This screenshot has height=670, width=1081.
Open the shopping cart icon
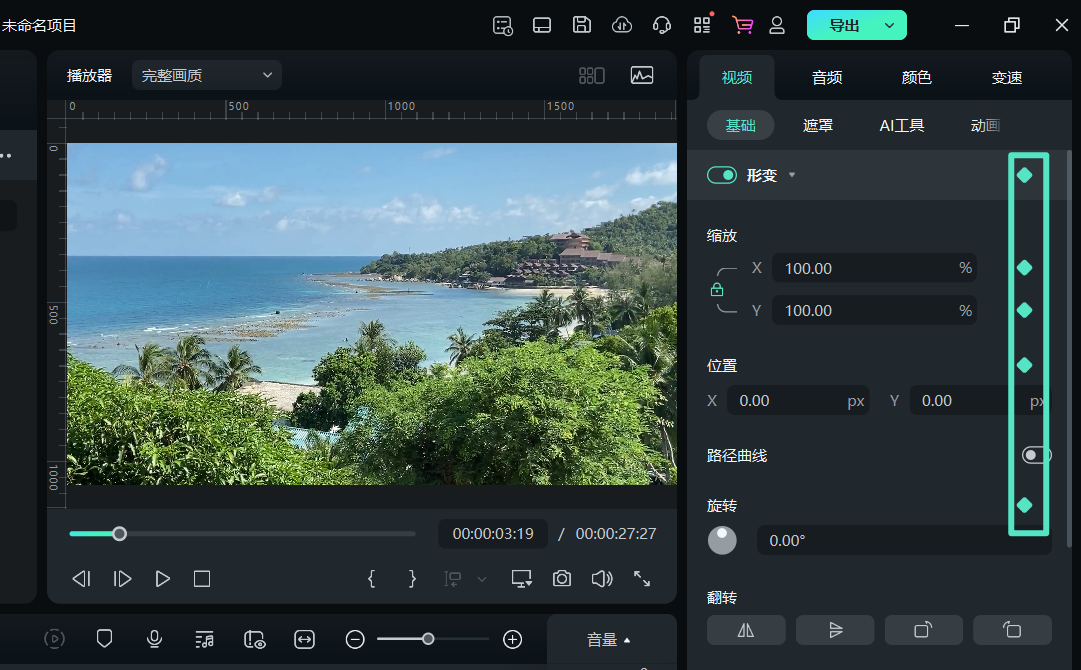742,25
